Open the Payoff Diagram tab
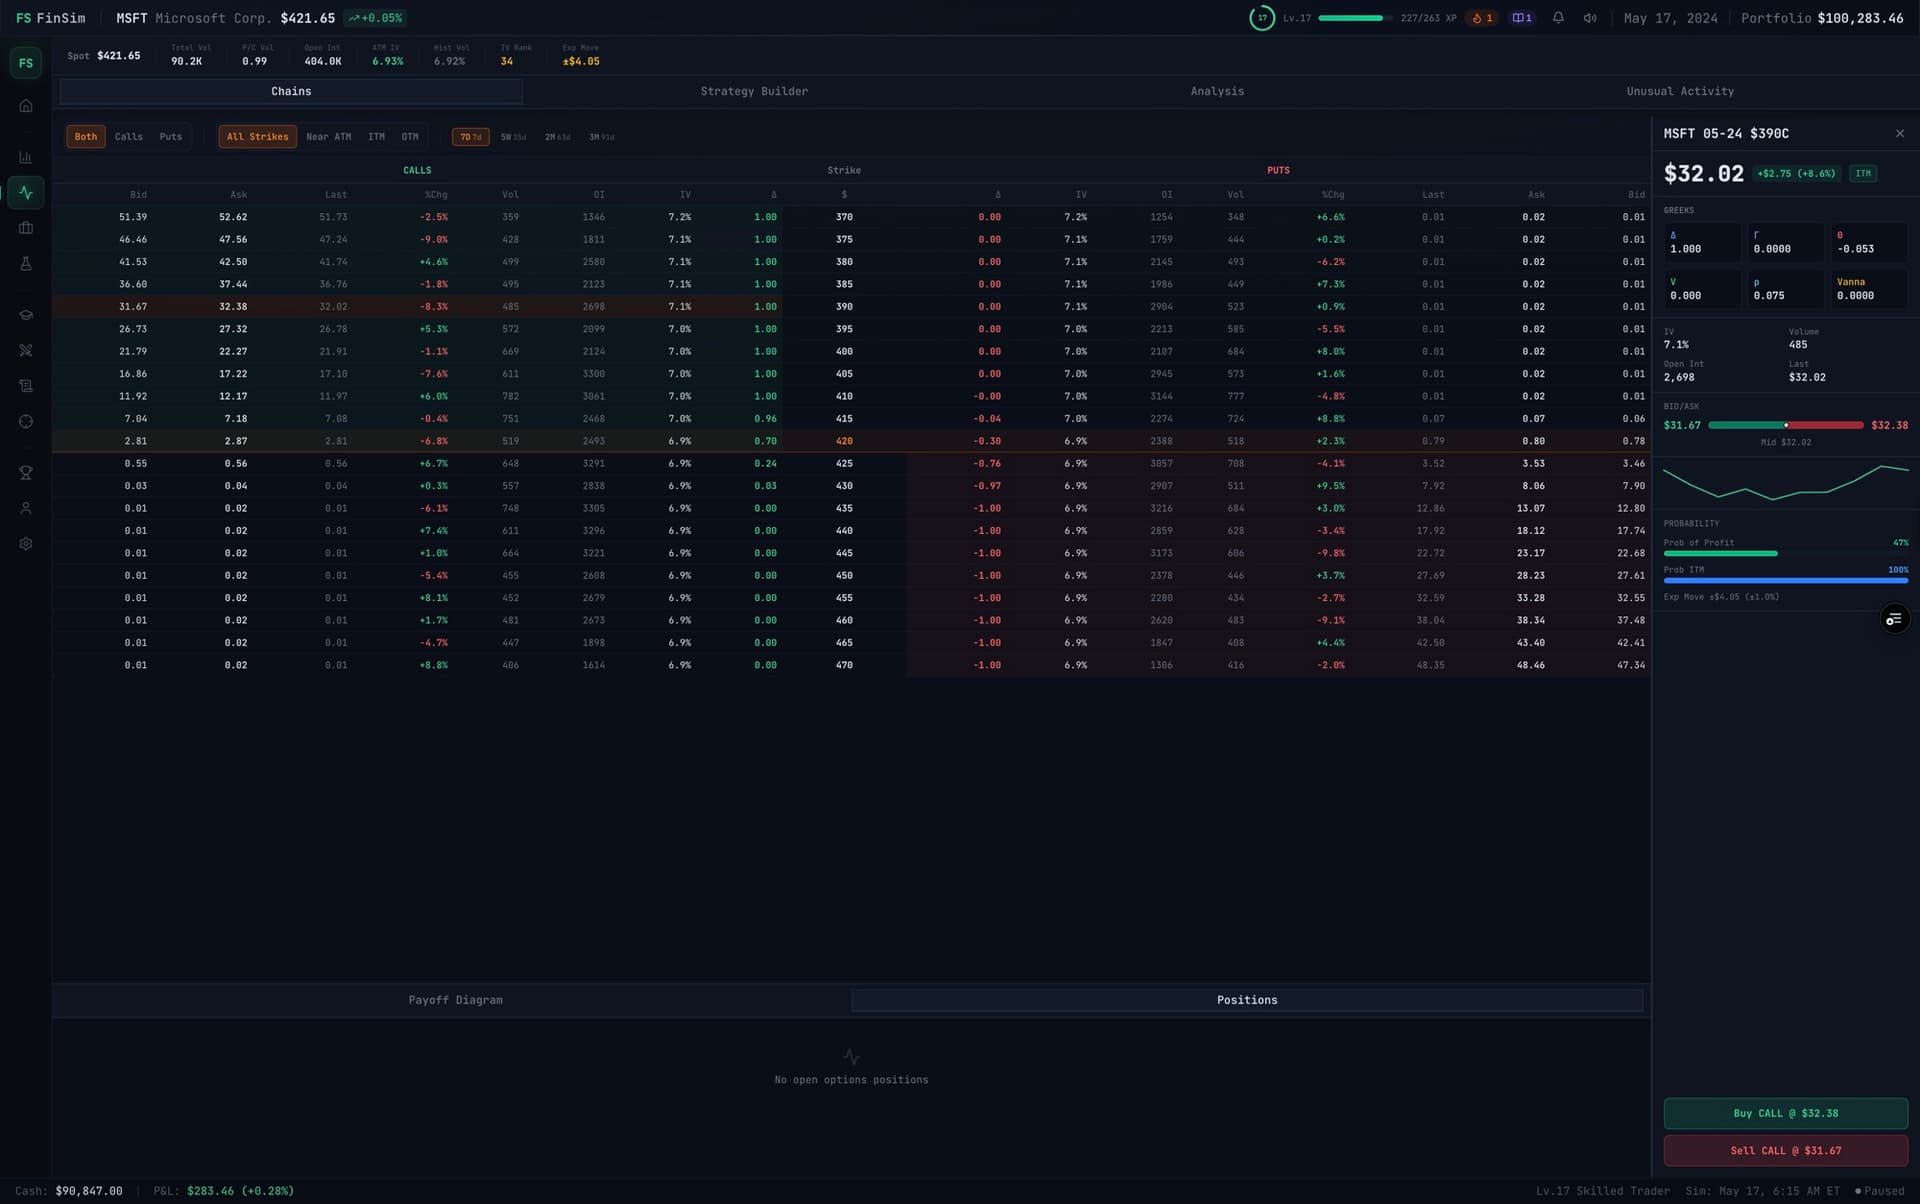 pos(455,1000)
